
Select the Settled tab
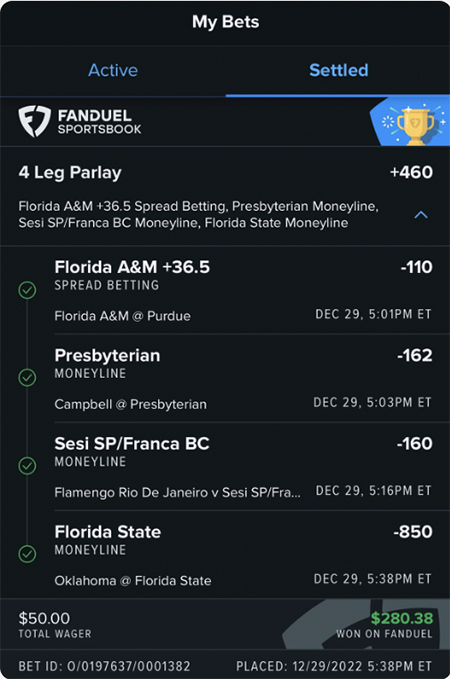point(339,70)
